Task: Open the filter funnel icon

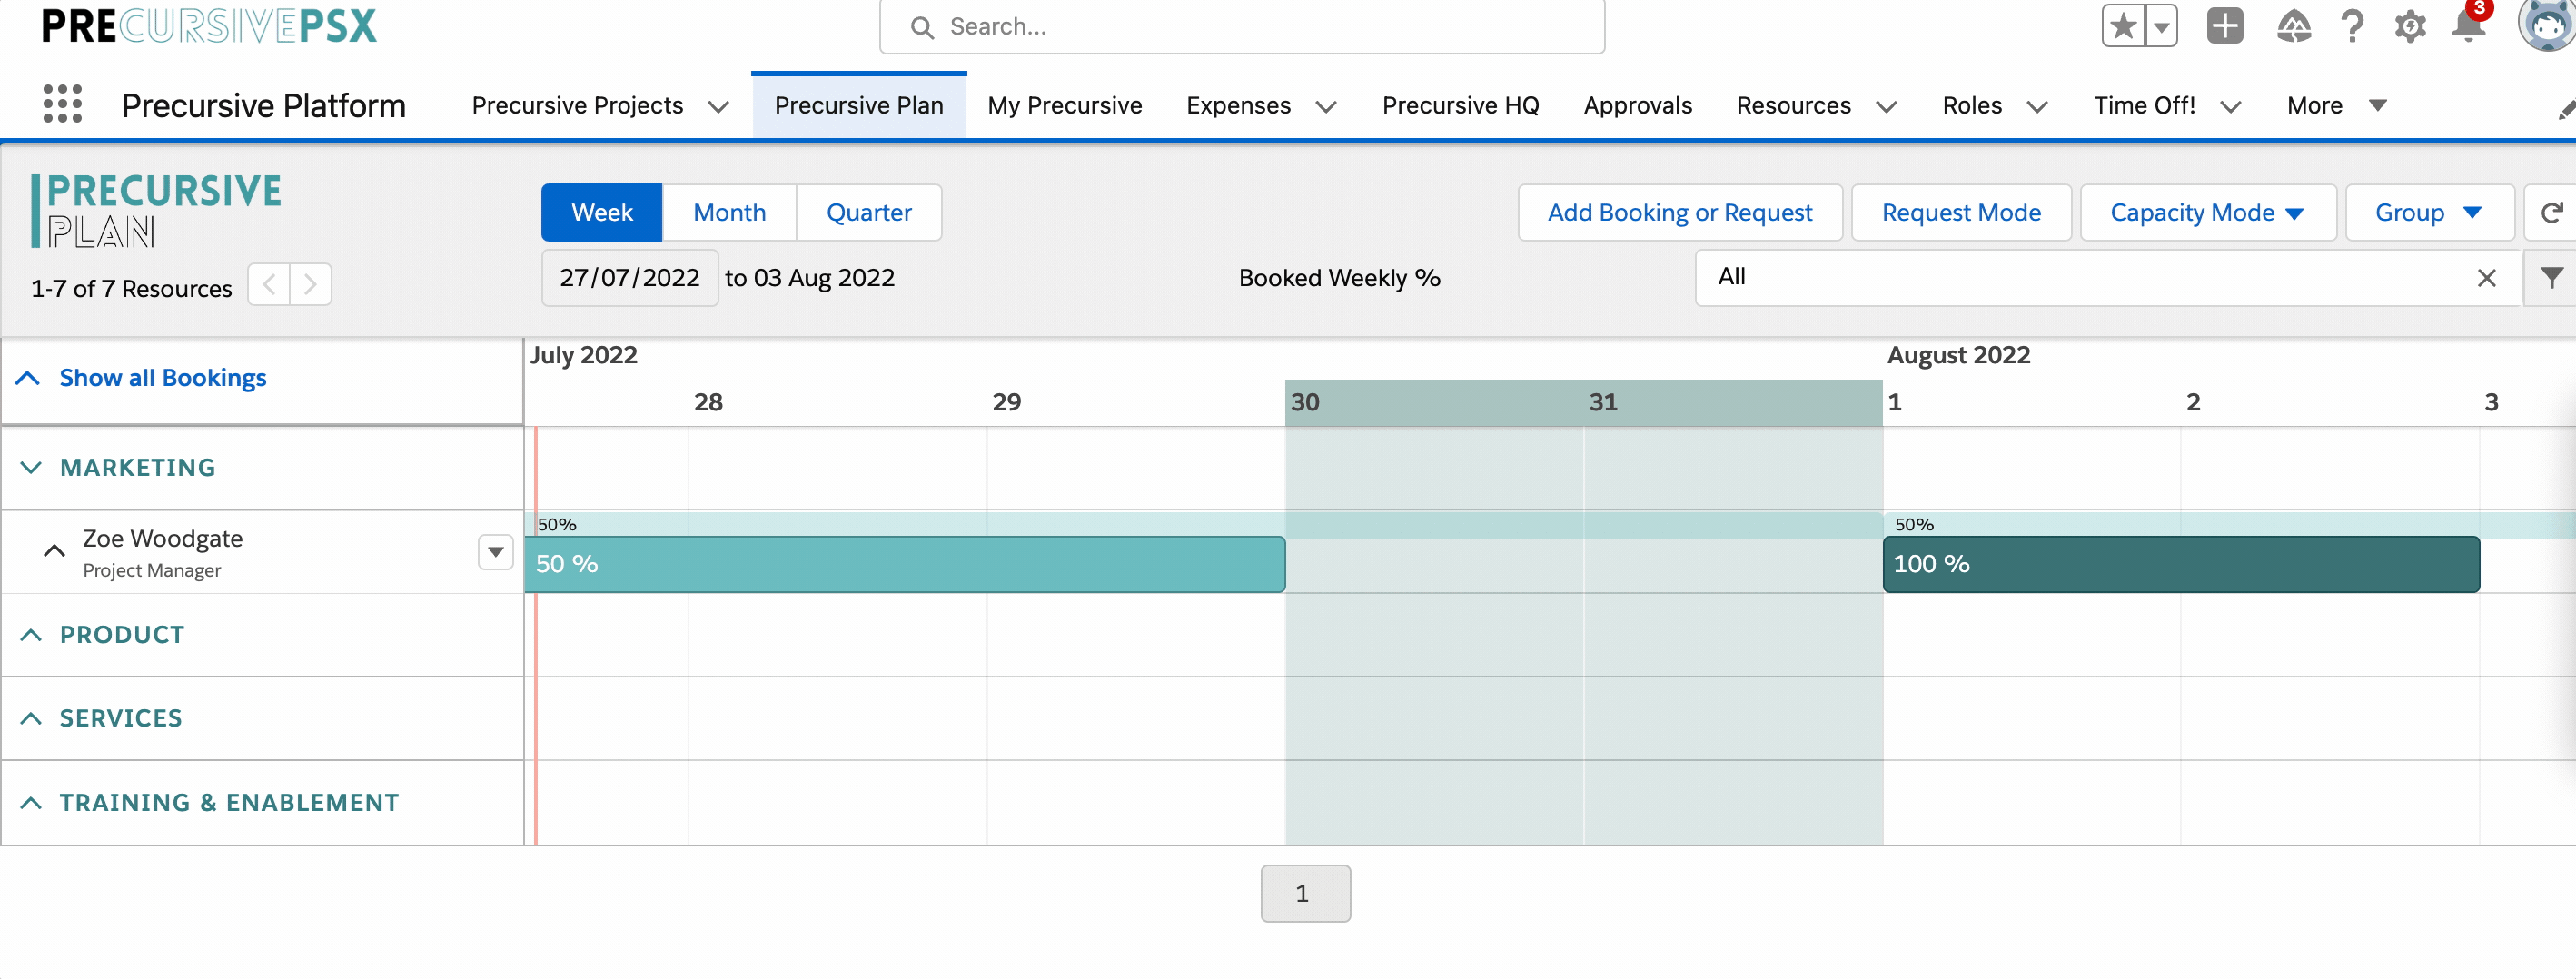Action: pyautogui.click(x=2551, y=278)
